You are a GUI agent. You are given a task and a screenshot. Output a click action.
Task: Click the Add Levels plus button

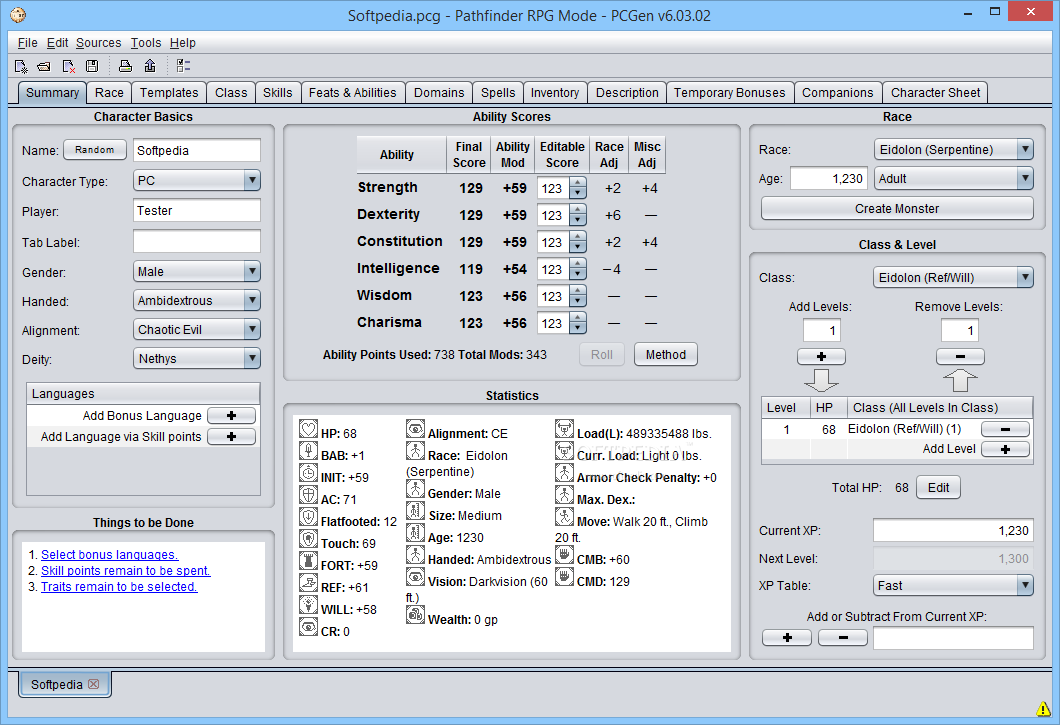pyautogui.click(x=821, y=356)
